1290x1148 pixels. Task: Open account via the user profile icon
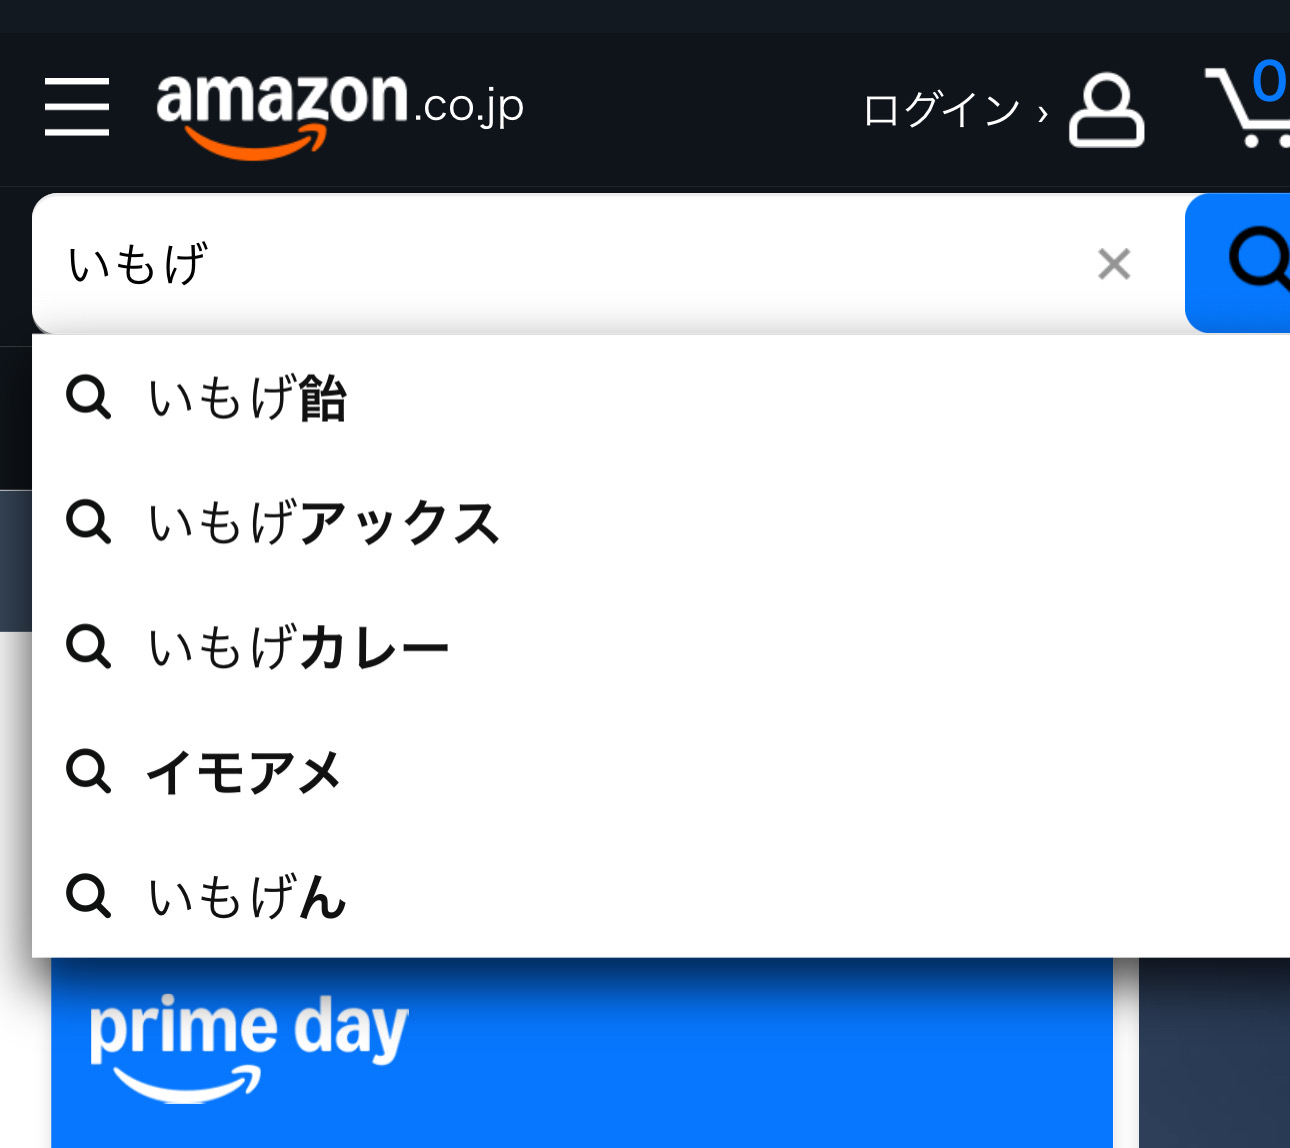point(1106,110)
